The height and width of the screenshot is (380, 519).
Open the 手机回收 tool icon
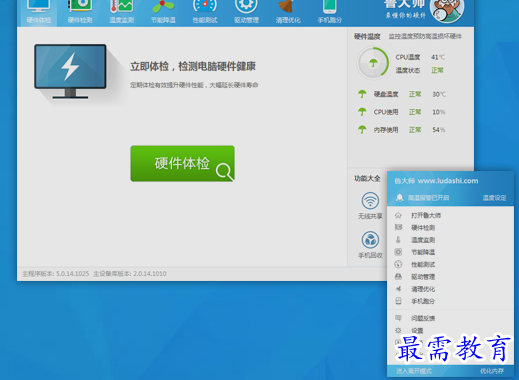pyautogui.click(x=370, y=245)
